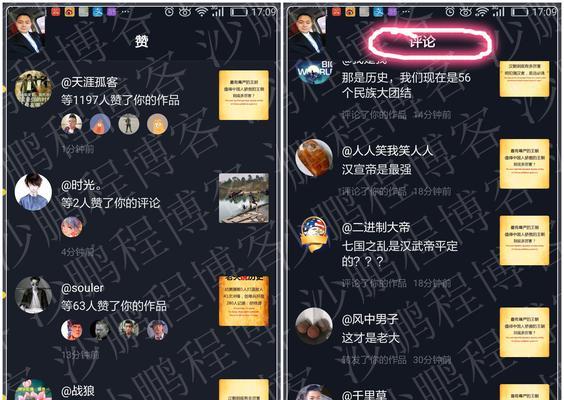Image resolution: width=564 pixels, height=400 pixels.
Task: Tap text 等63人赞了你的作品
Action: (114, 306)
